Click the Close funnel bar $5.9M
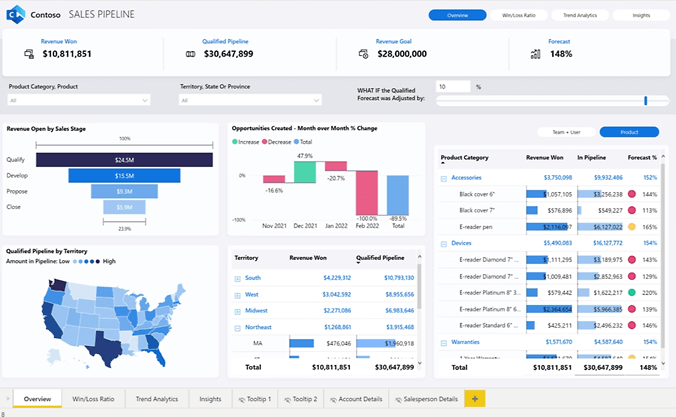The width and height of the screenshot is (676, 417). point(124,207)
